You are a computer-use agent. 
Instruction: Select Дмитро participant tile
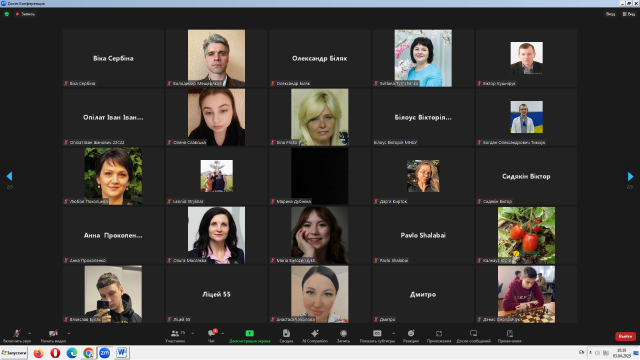click(x=423, y=294)
